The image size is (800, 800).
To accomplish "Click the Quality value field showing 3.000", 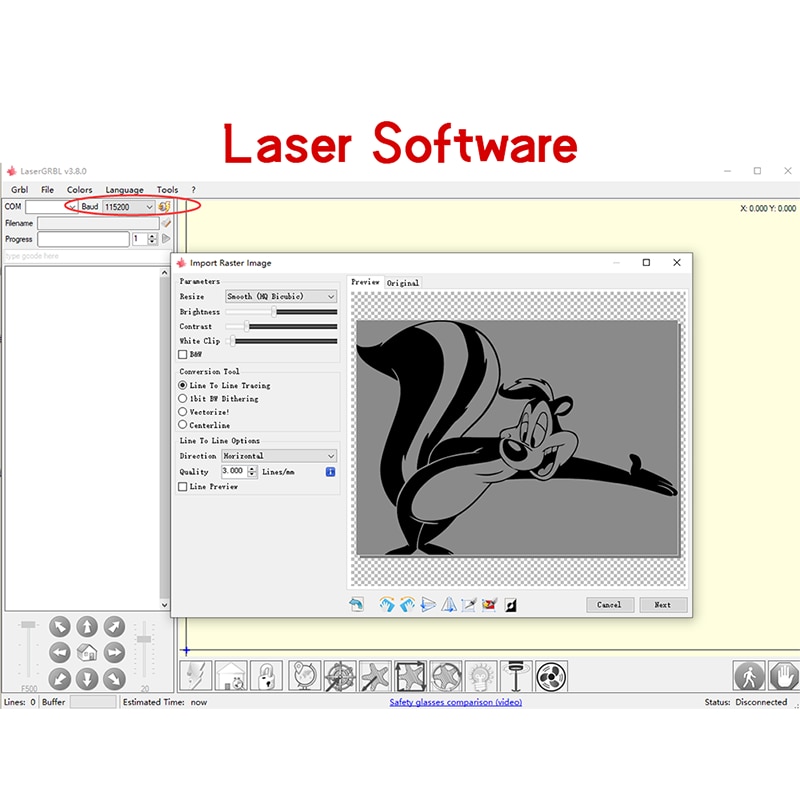I will (234, 471).
